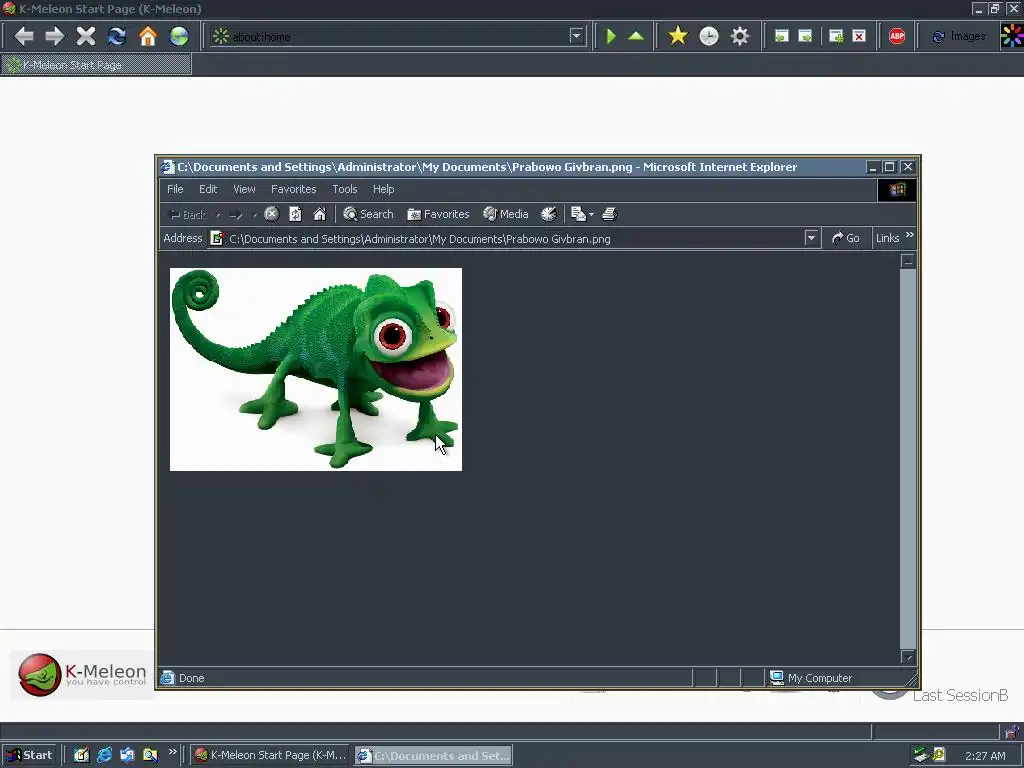This screenshot has height=768, width=1024.
Task: Open the Windows Start menu
Action: [x=29, y=755]
